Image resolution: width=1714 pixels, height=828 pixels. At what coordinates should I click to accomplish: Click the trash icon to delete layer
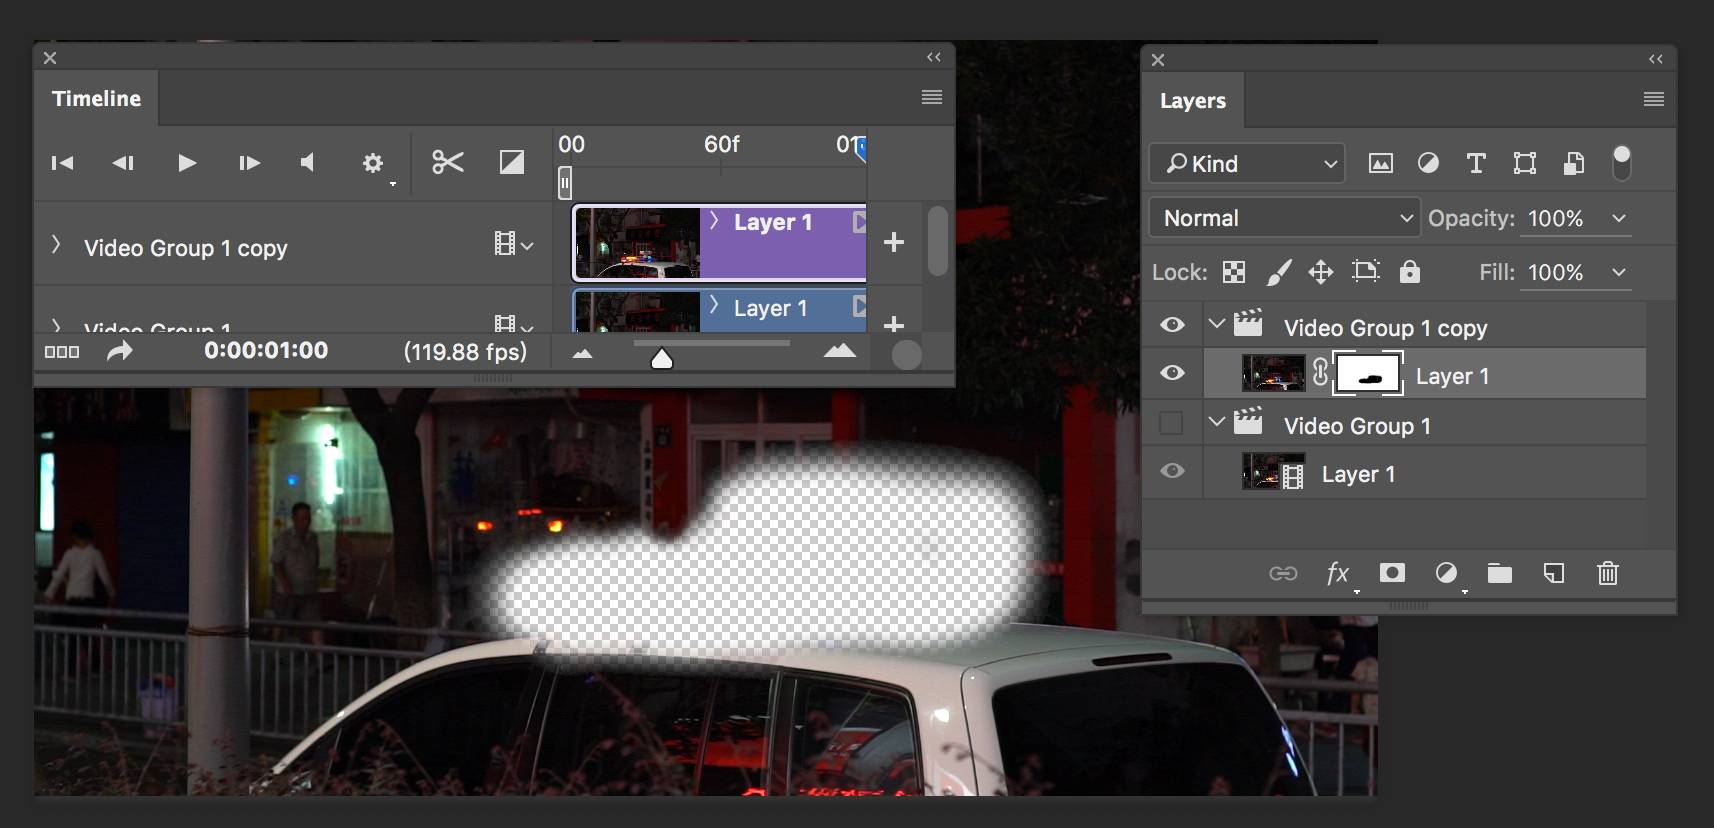(1607, 573)
